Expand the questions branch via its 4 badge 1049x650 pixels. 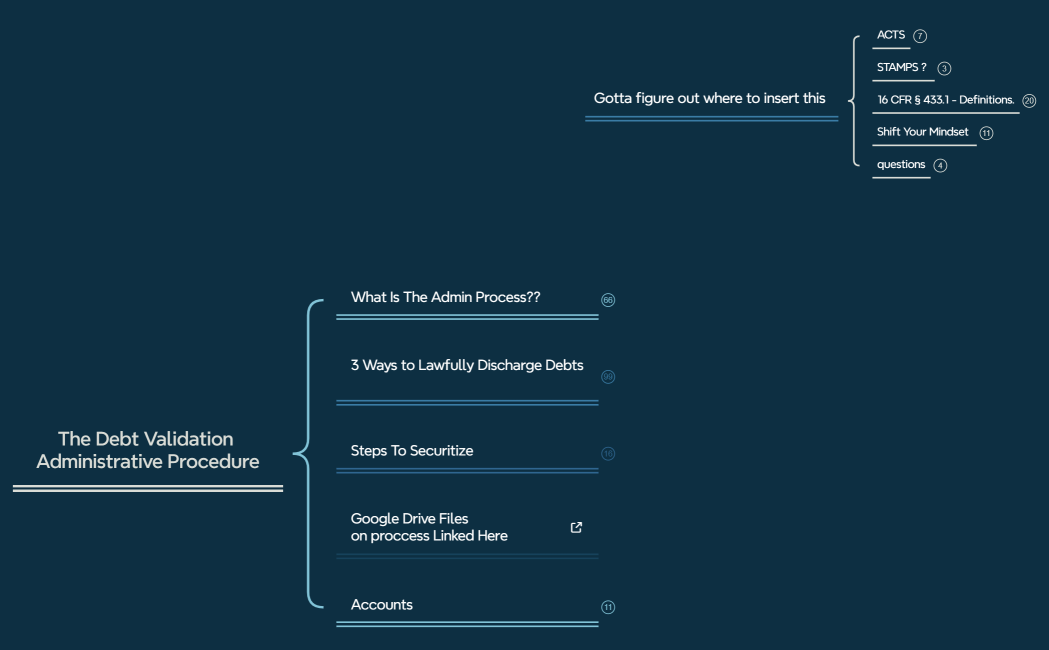pyautogui.click(x=940, y=165)
